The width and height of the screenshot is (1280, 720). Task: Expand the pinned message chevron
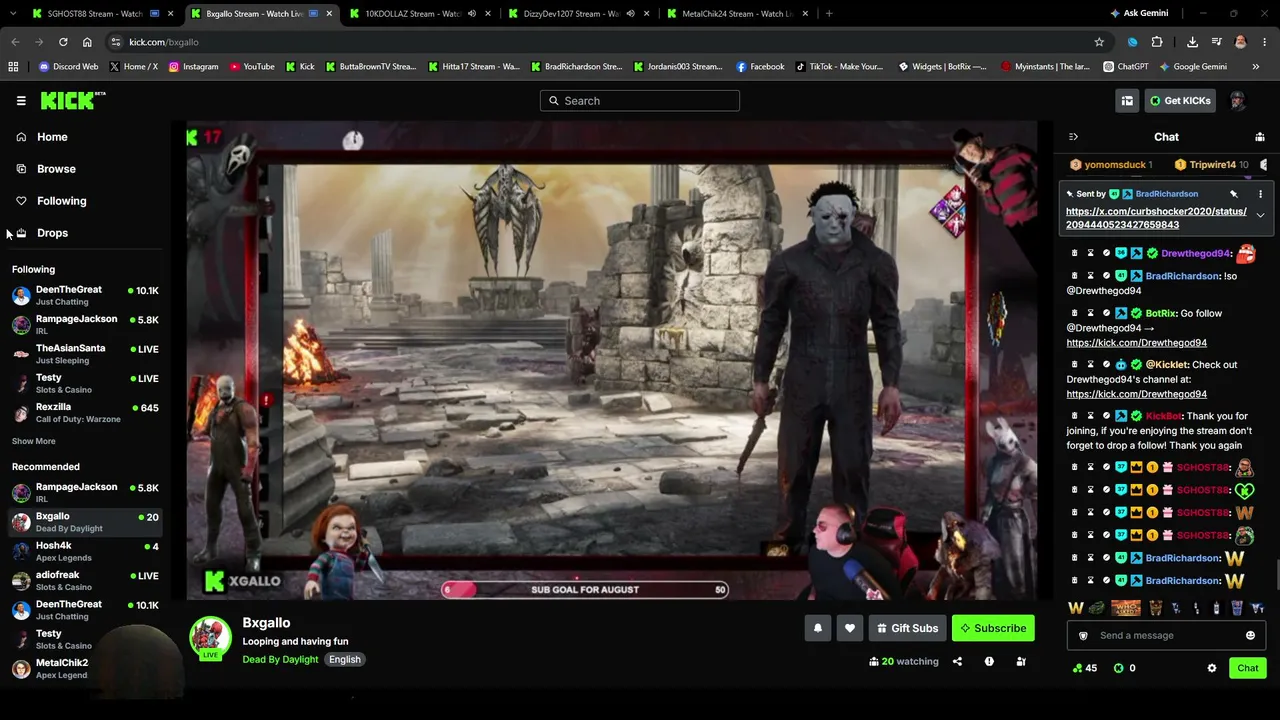point(1260,216)
